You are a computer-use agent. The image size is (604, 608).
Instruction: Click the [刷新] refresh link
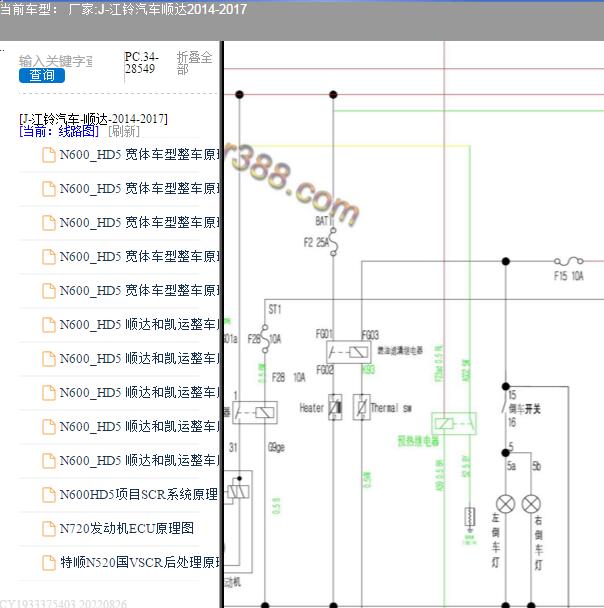(124, 131)
